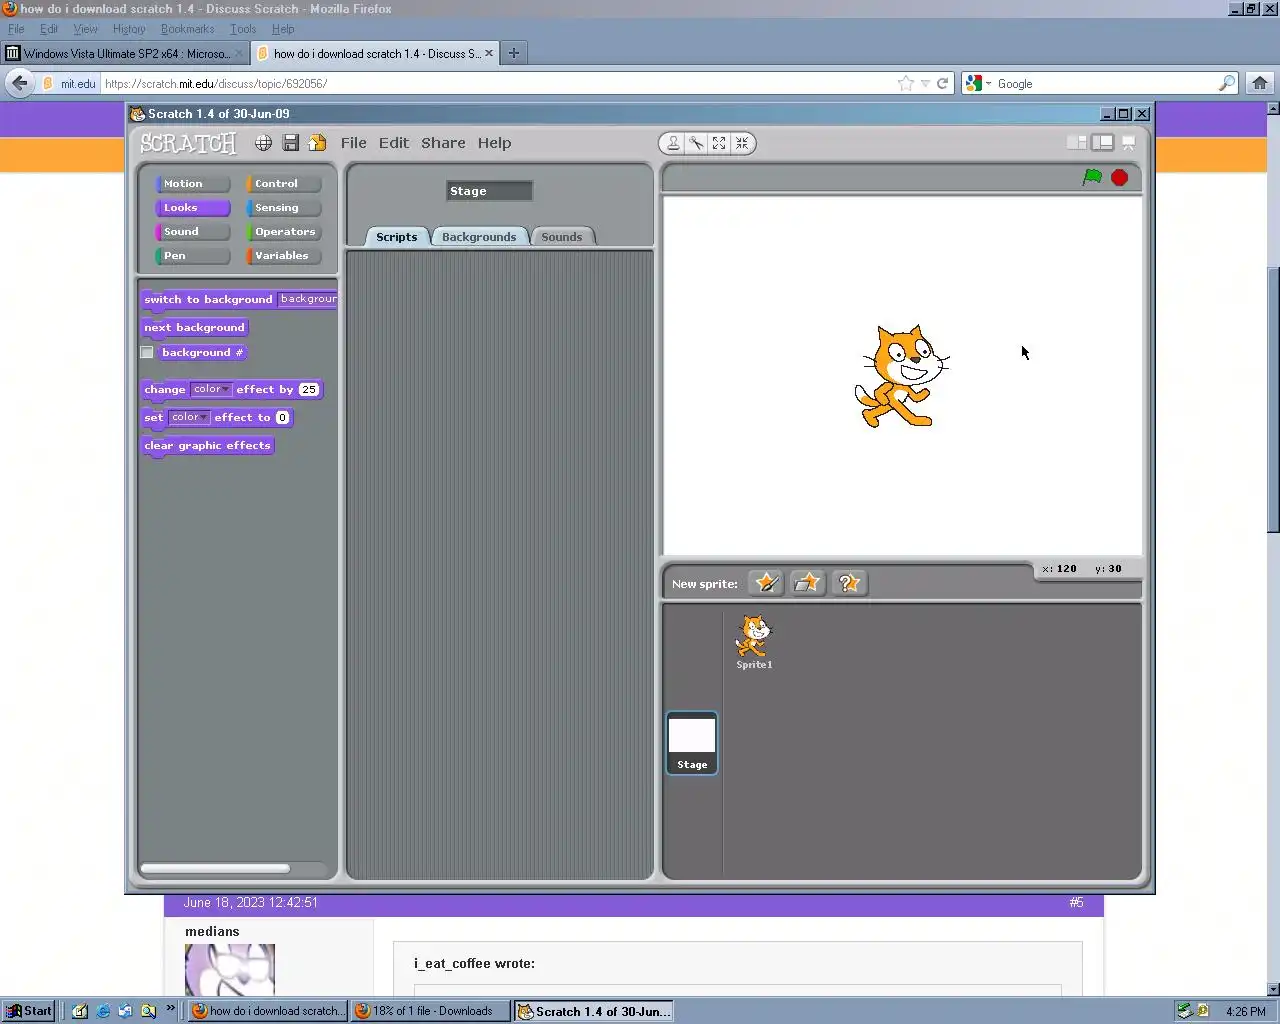The width and height of the screenshot is (1280, 1024).
Task: Click the 0 value in set effect block
Action: [282, 417]
